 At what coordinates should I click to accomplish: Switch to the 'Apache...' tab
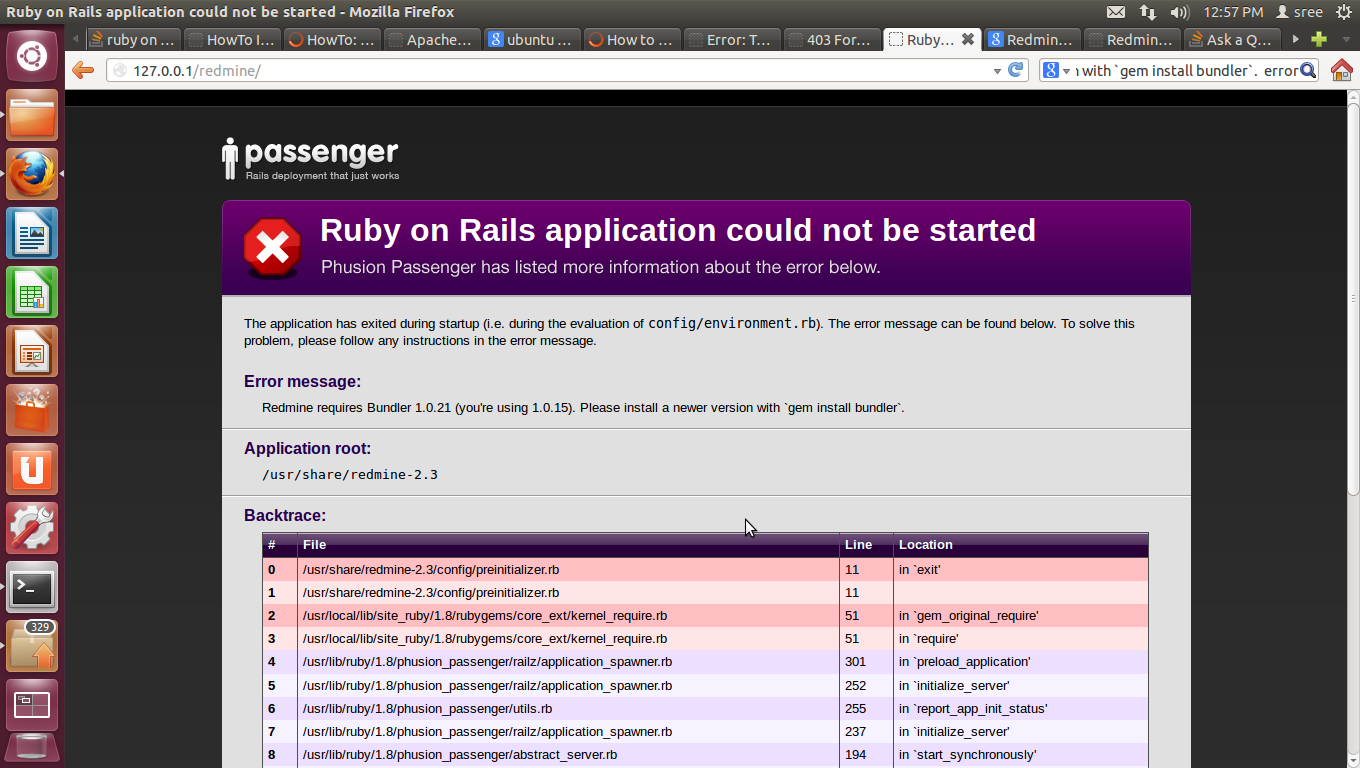click(x=431, y=40)
